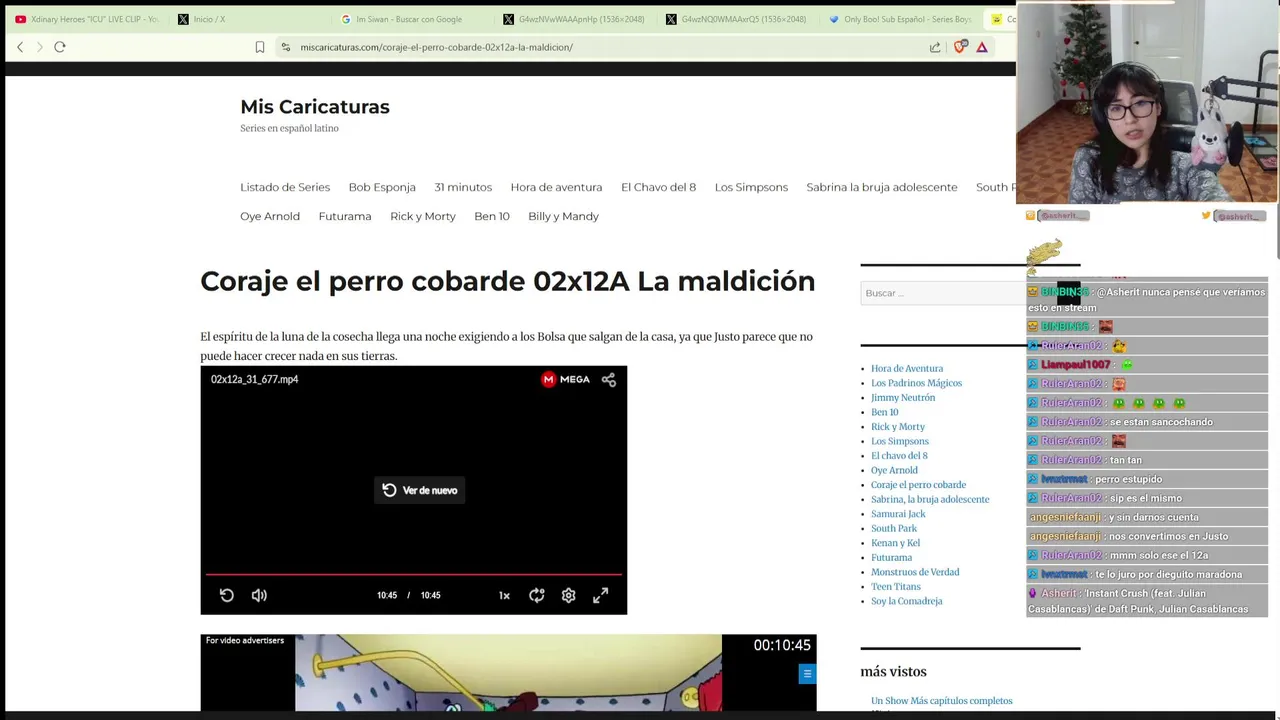Open Futurama in the top navigation menu
Viewport: 1280px width, 720px height.
pyautogui.click(x=345, y=216)
